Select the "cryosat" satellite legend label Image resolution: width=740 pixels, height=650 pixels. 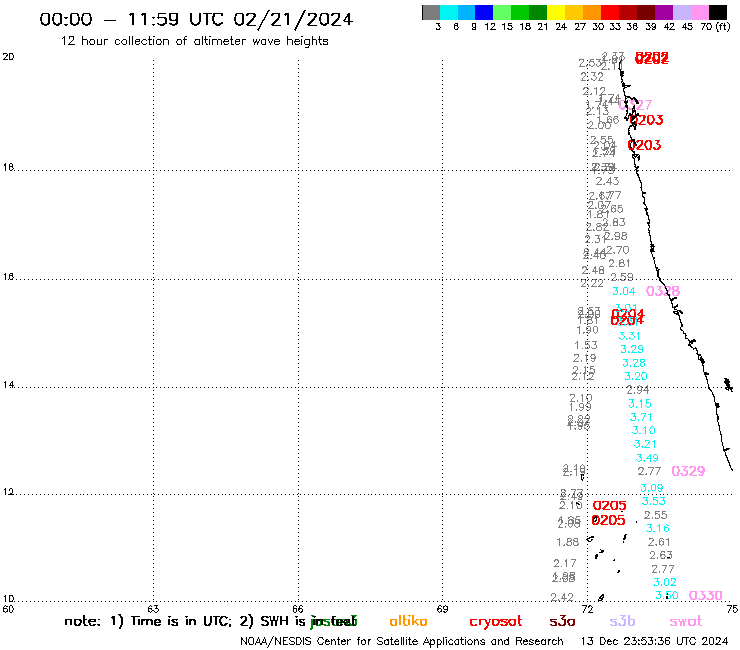496,622
